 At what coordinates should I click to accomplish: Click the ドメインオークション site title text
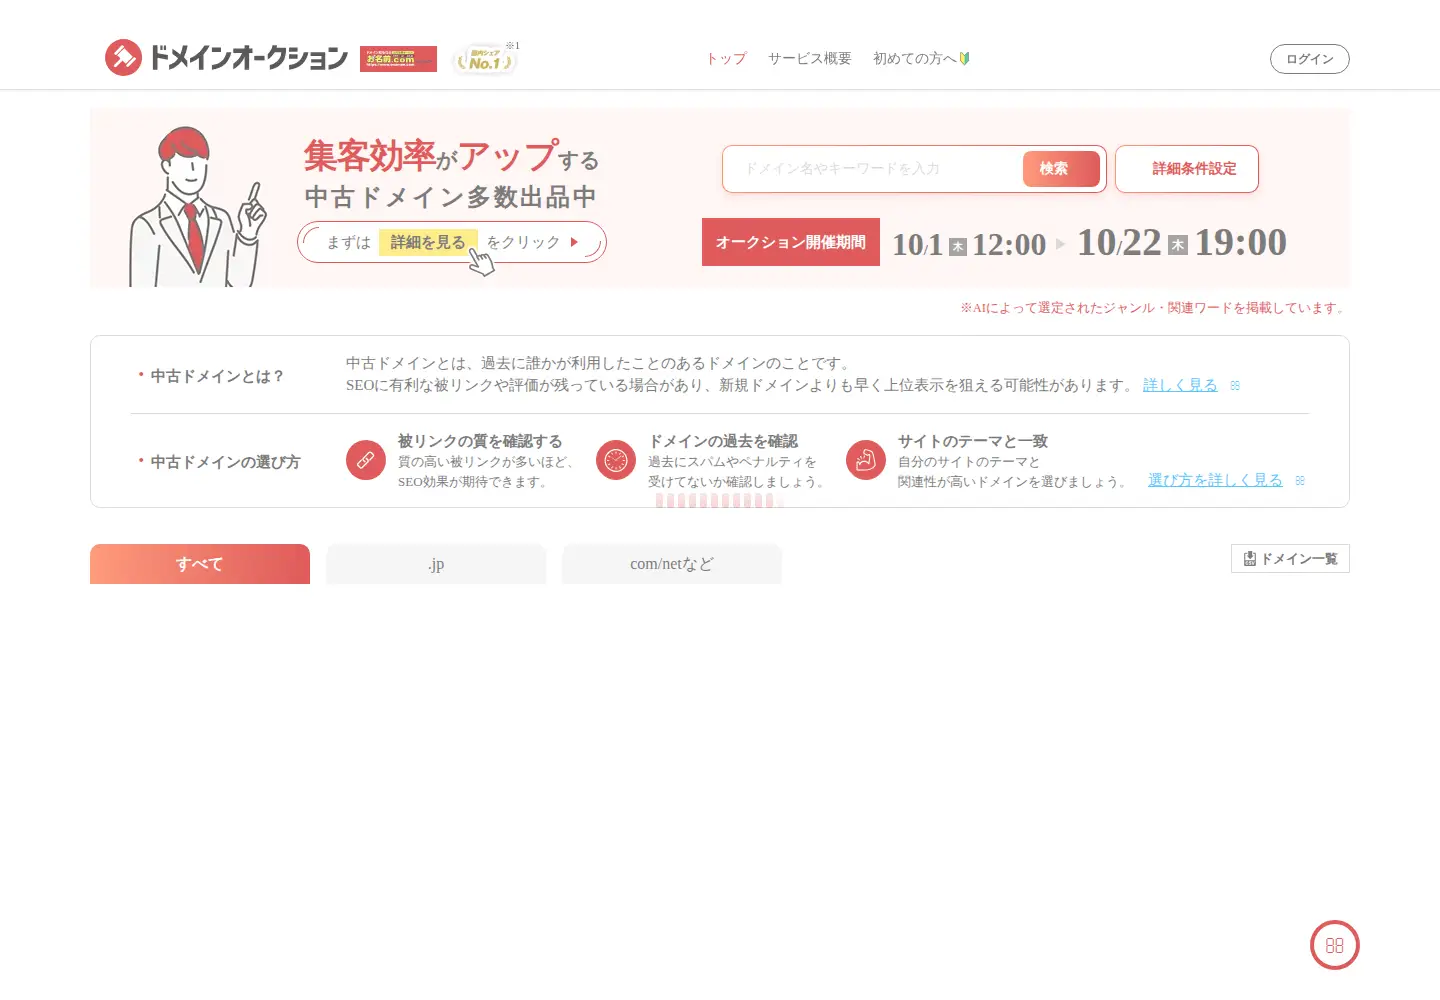click(249, 58)
